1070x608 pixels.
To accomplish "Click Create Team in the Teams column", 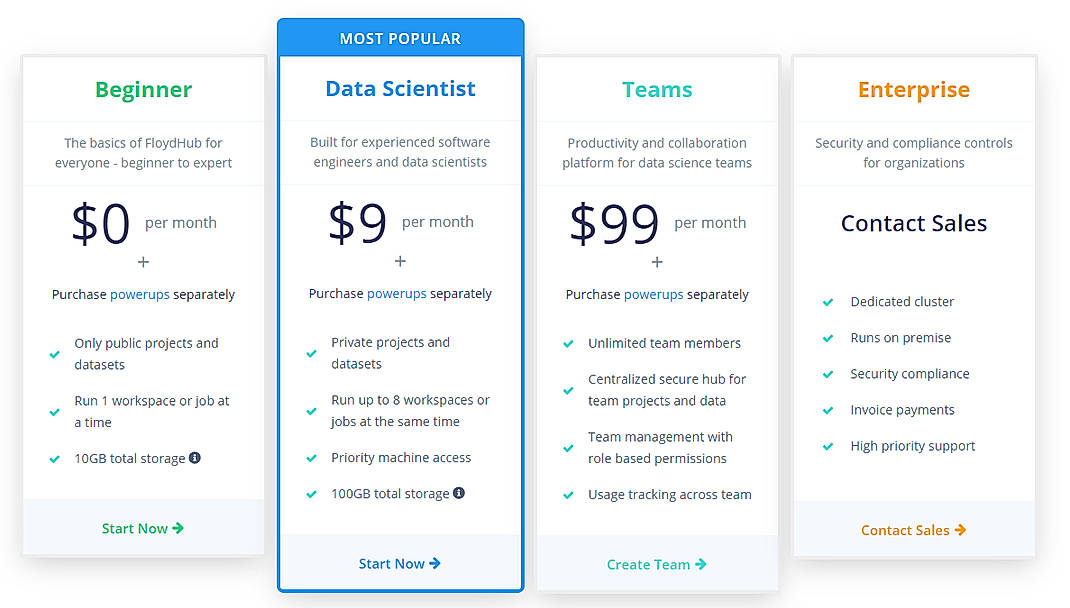I will (x=648, y=563).
